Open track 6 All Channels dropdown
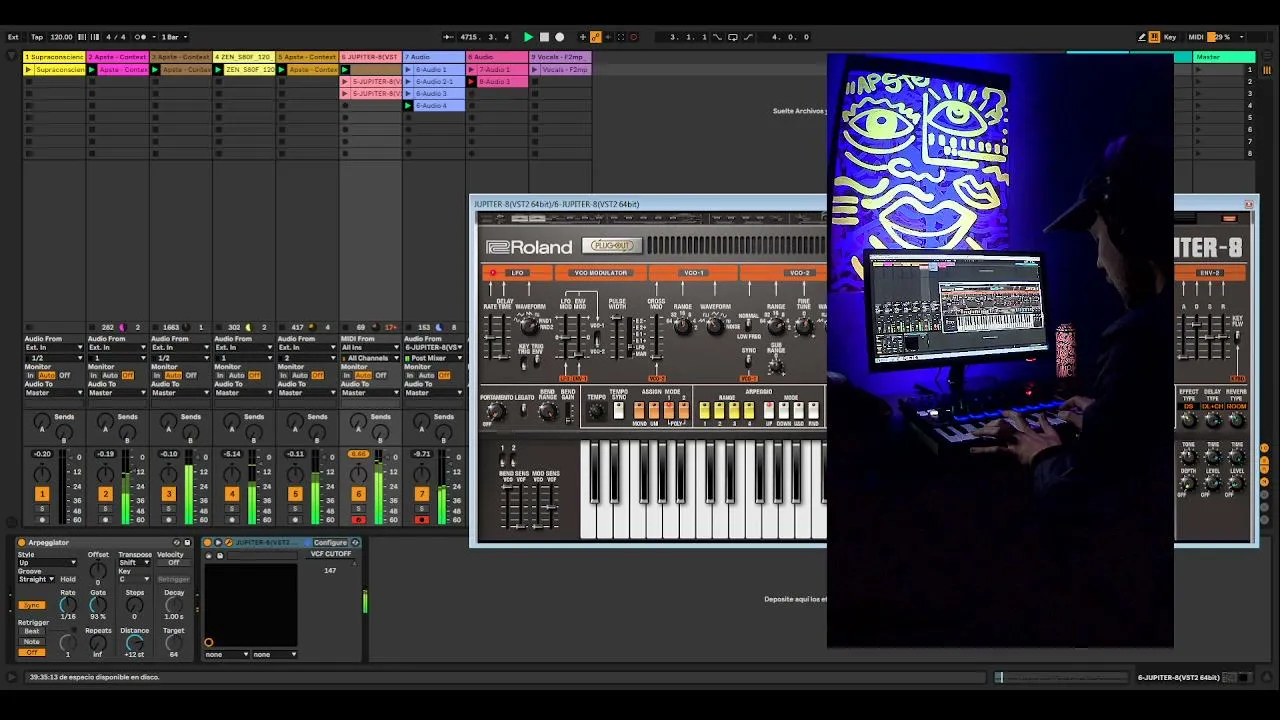 click(370, 358)
